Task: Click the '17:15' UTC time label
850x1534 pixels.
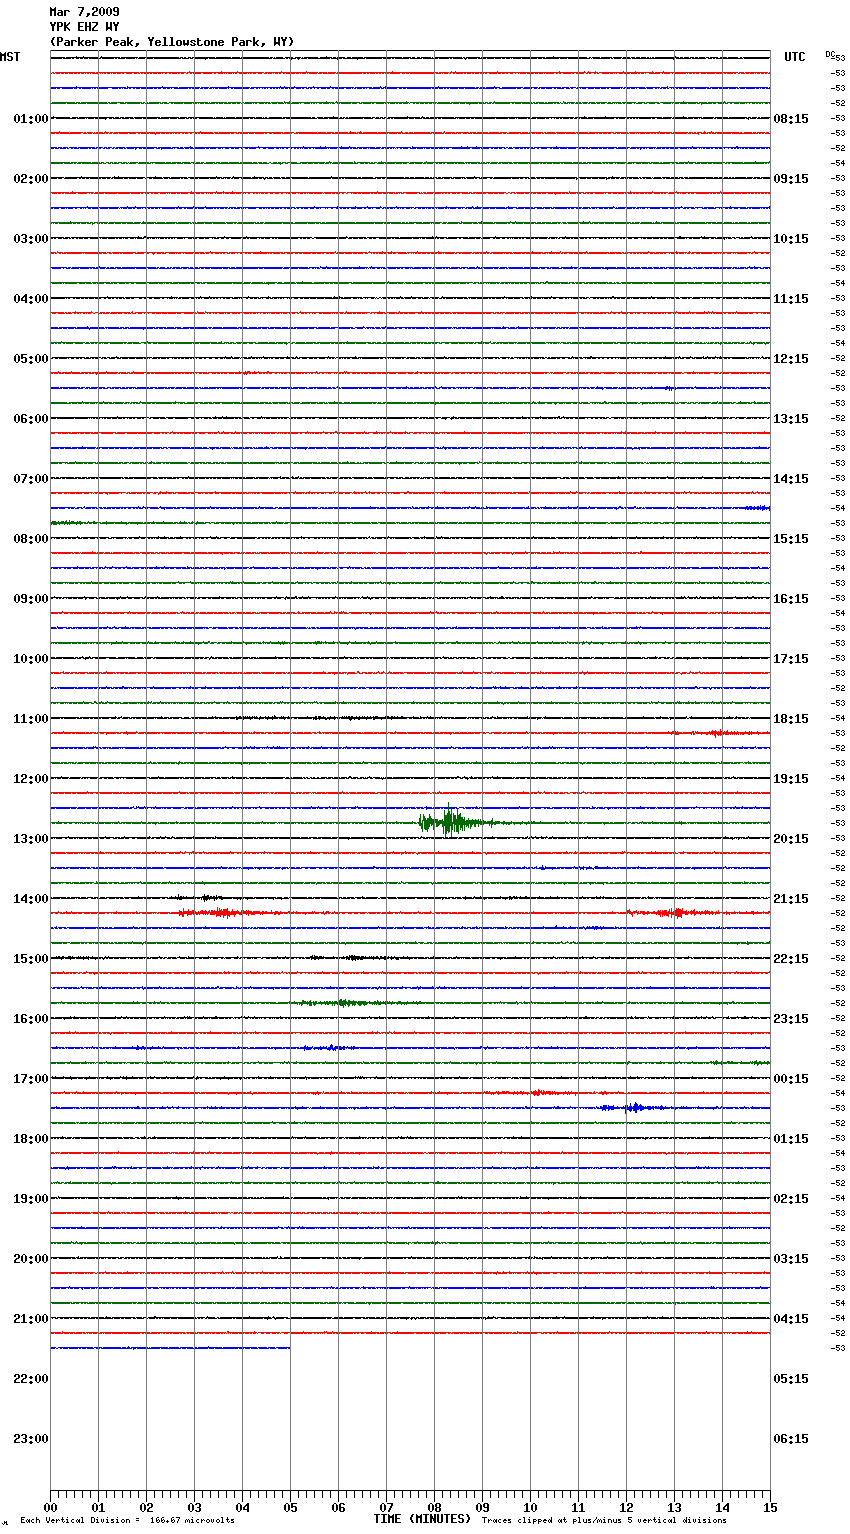Action: [x=791, y=659]
